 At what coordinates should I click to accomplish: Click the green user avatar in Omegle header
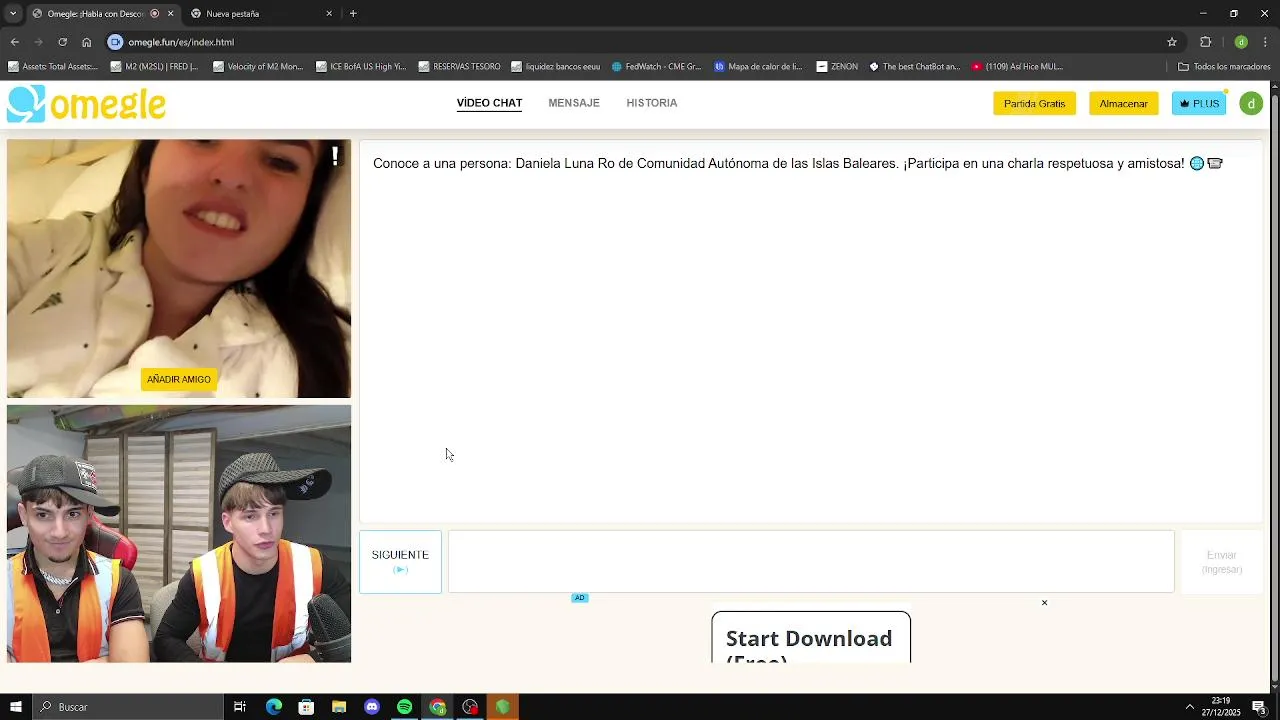pyautogui.click(x=1251, y=103)
